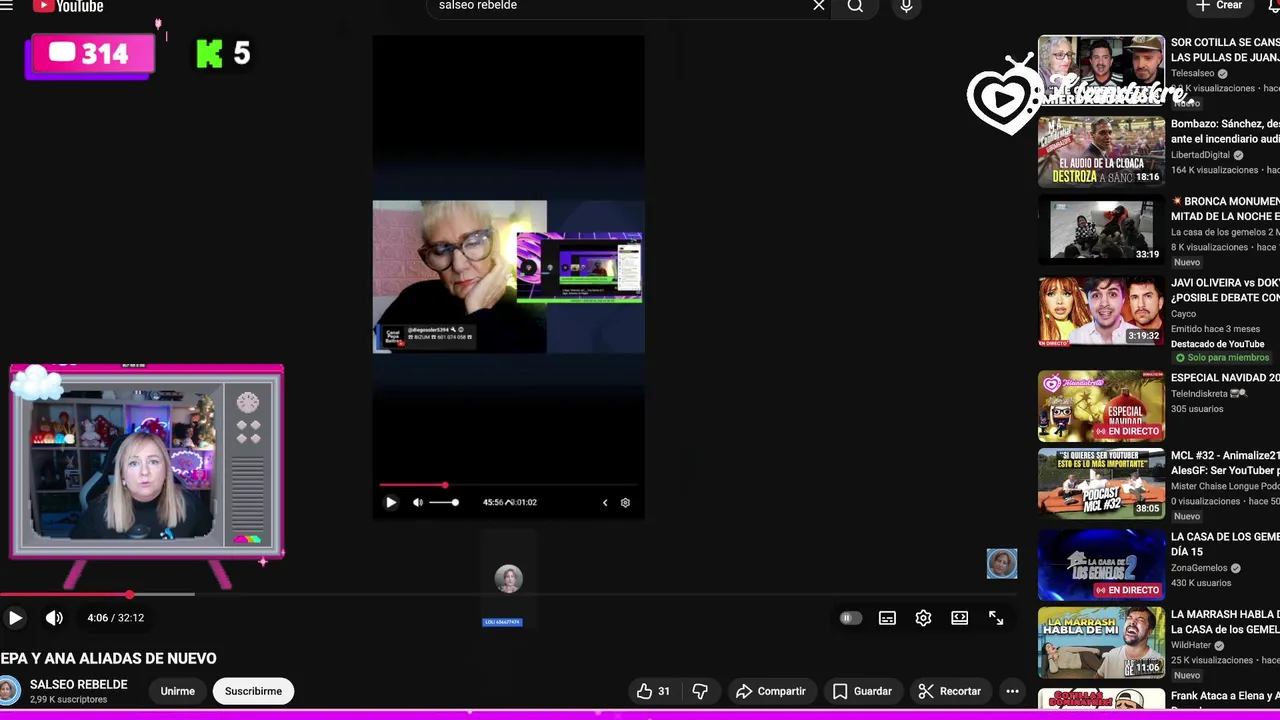1280x720 pixels.
Task: Open main player settings gear
Action: (x=923, y=618)
